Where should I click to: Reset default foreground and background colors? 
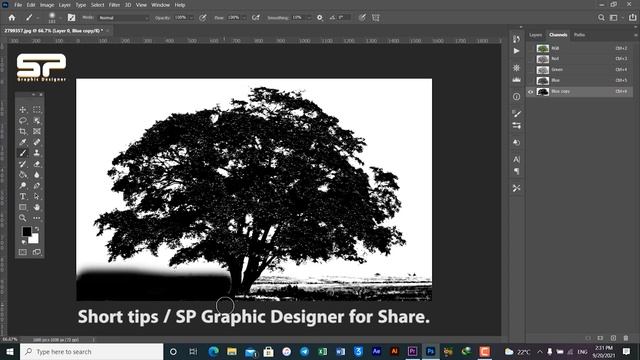point(24,242)
